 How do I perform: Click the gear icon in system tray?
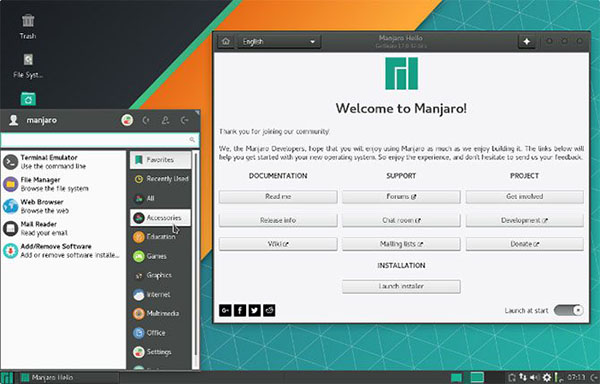(x=547, y=377)
